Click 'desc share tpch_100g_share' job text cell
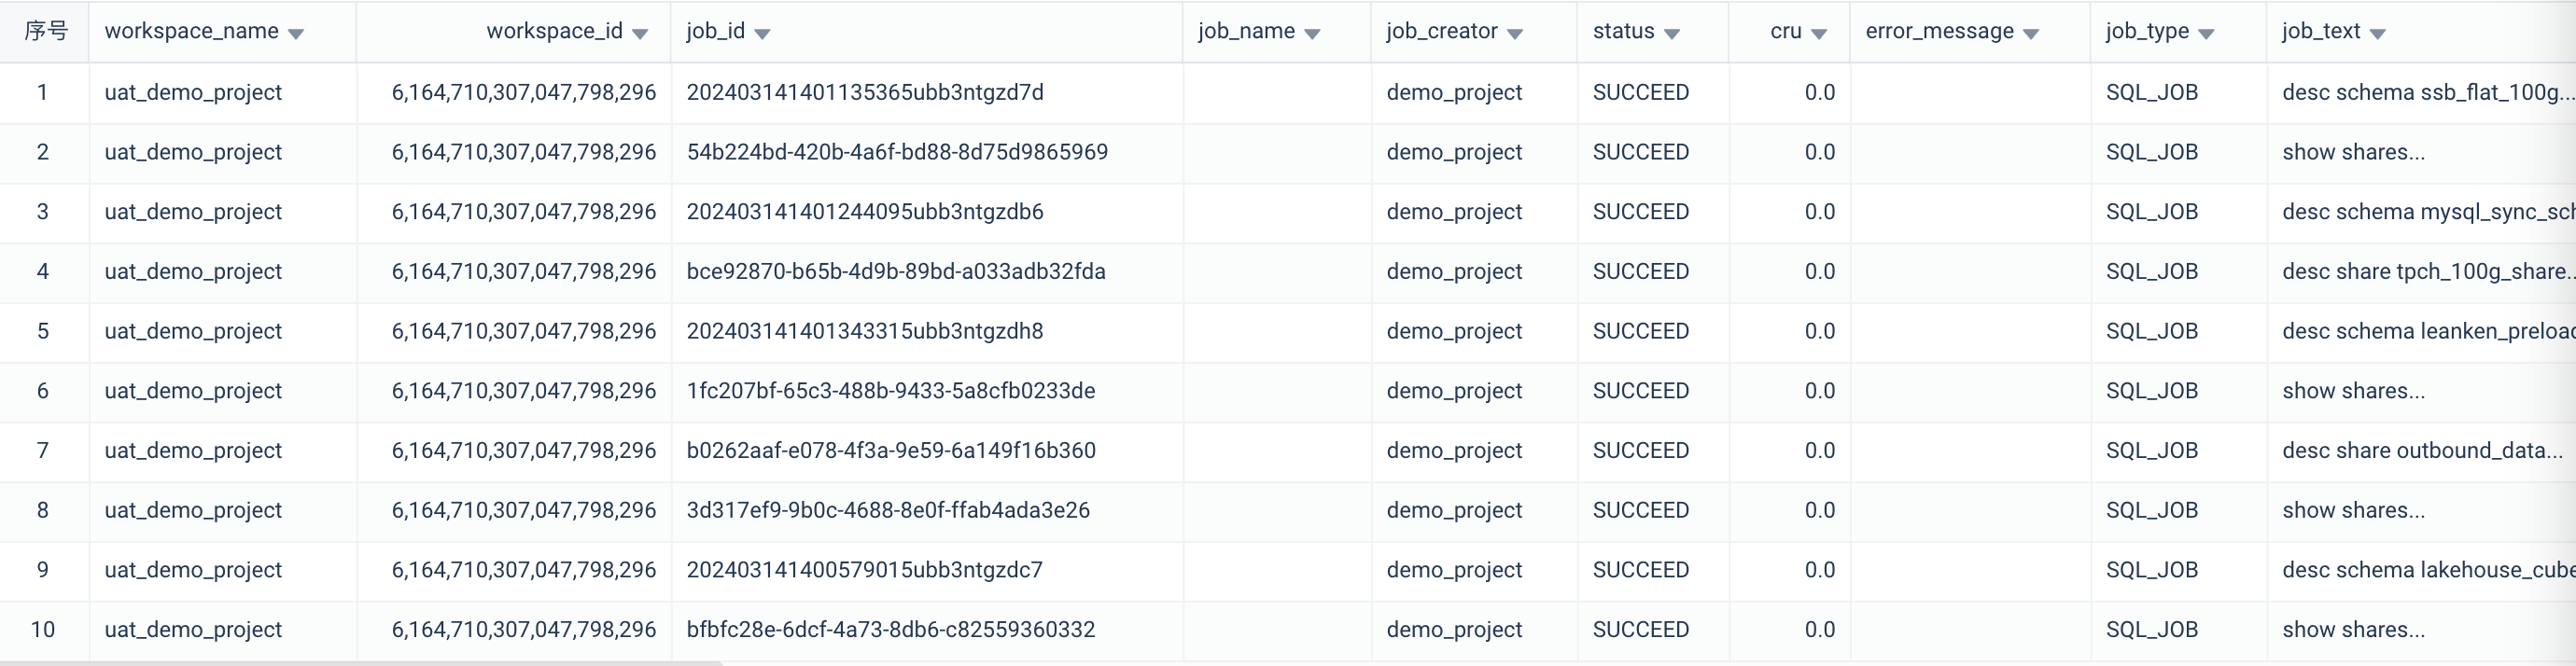Screen dimensions: 2576x666 2420,272
